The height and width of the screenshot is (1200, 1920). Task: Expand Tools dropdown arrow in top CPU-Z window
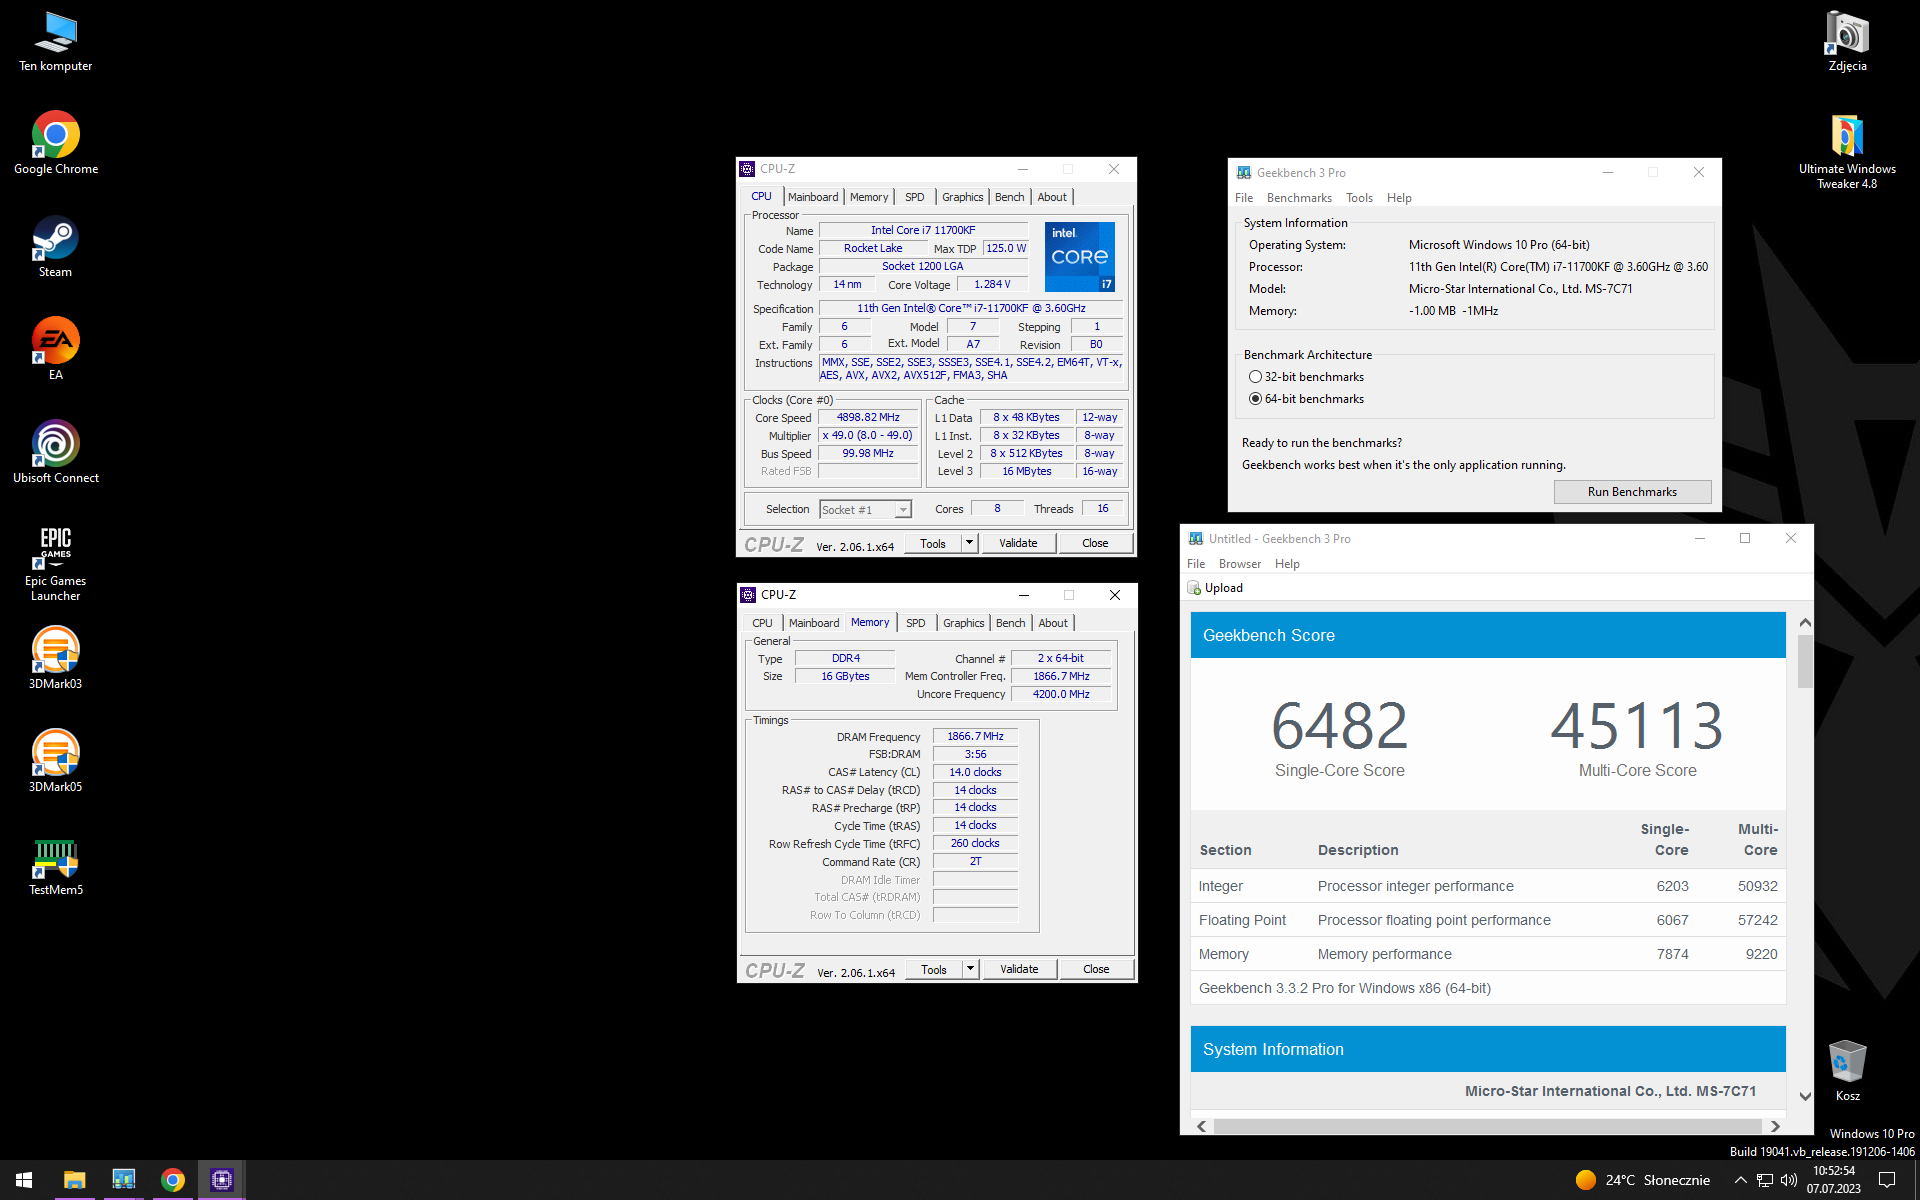[x=969, y=543]
